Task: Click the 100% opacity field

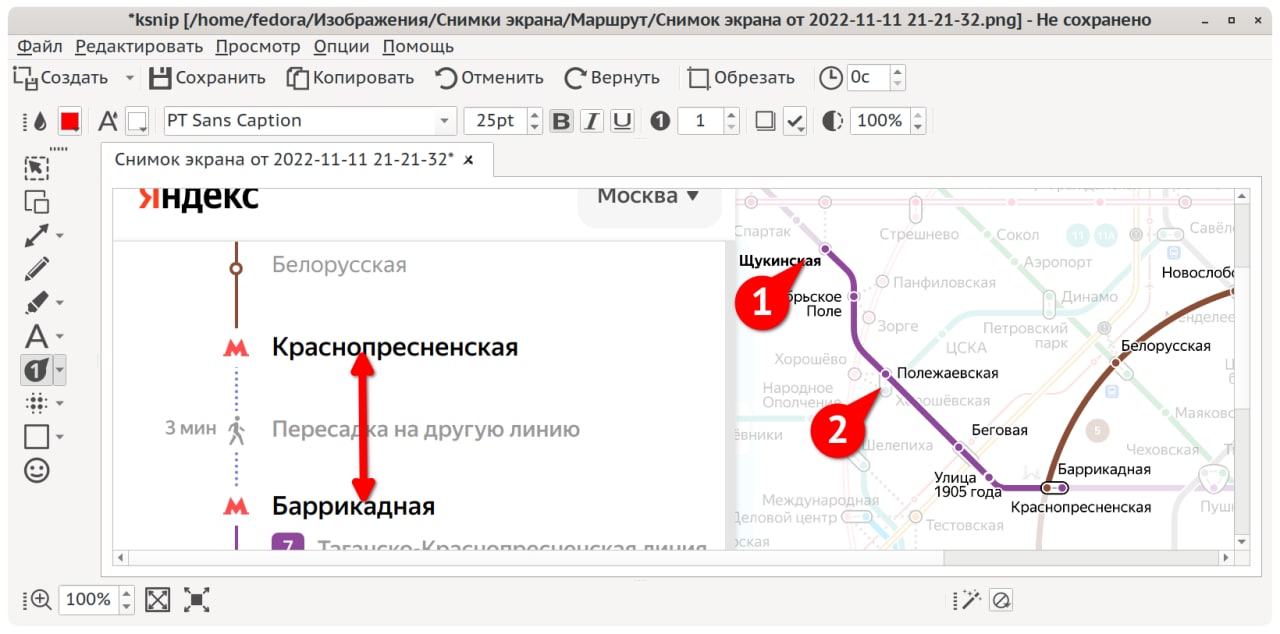Action: 880,121
